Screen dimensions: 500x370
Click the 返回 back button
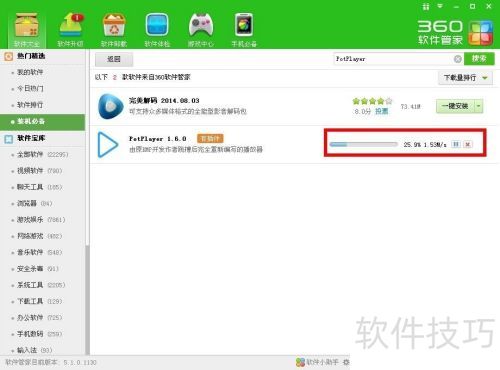(x=114, y=59)
